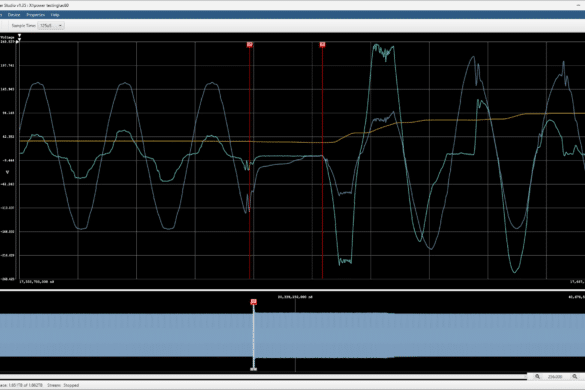The image size is (585, 390).
Task: Click the V unit label on the axis
Action: [x=7, y=172]
